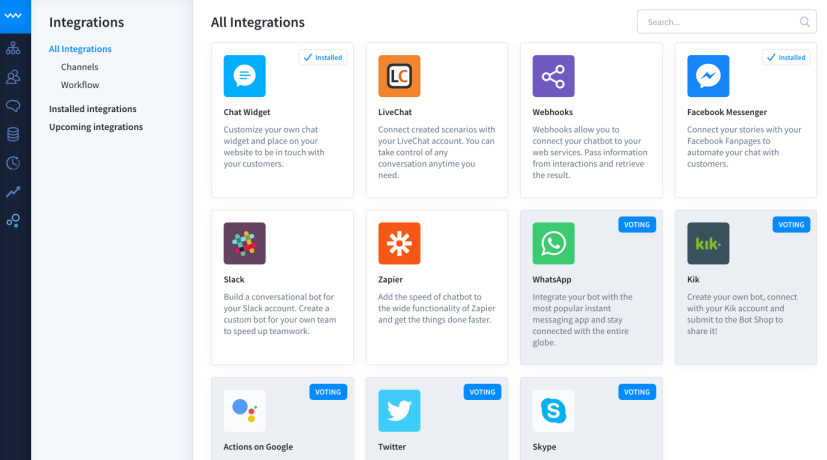Viewport: 827px width, 460px height.
Task: Open the stories tree icon in sidebar
Action: point(13,47)
